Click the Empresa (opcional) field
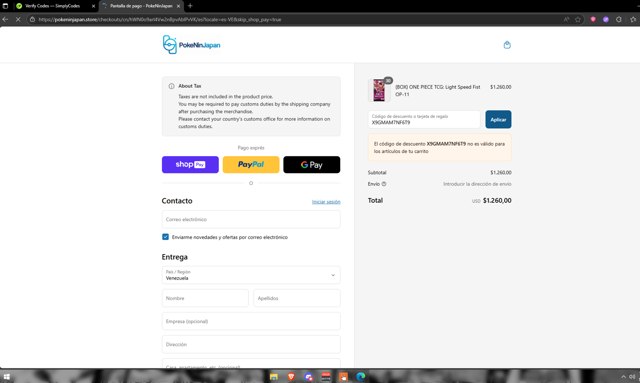Screen dimensions: 640x383 [251, 321]
